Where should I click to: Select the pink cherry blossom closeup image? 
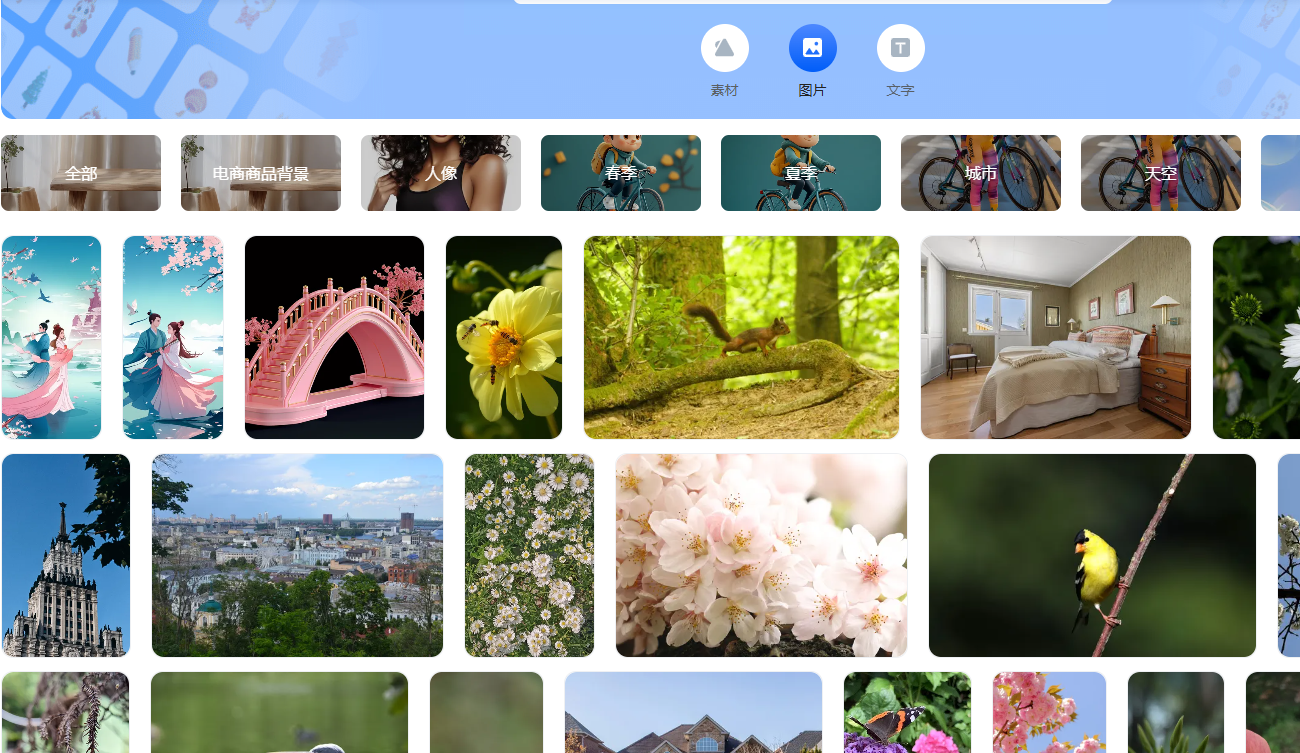761,555
